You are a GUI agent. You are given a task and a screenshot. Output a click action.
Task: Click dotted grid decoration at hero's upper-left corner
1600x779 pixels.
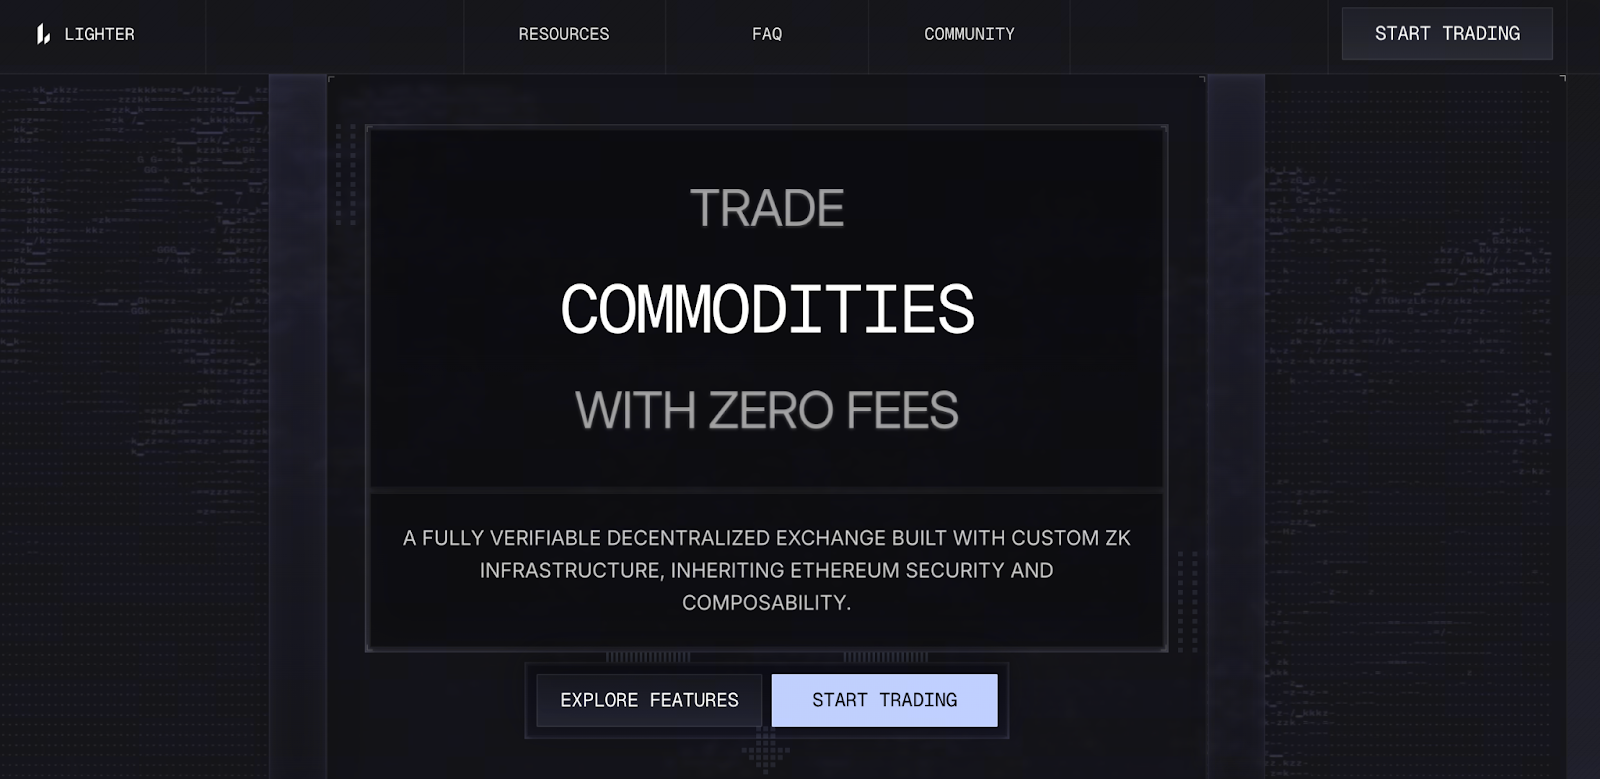[x=346, y=175]
